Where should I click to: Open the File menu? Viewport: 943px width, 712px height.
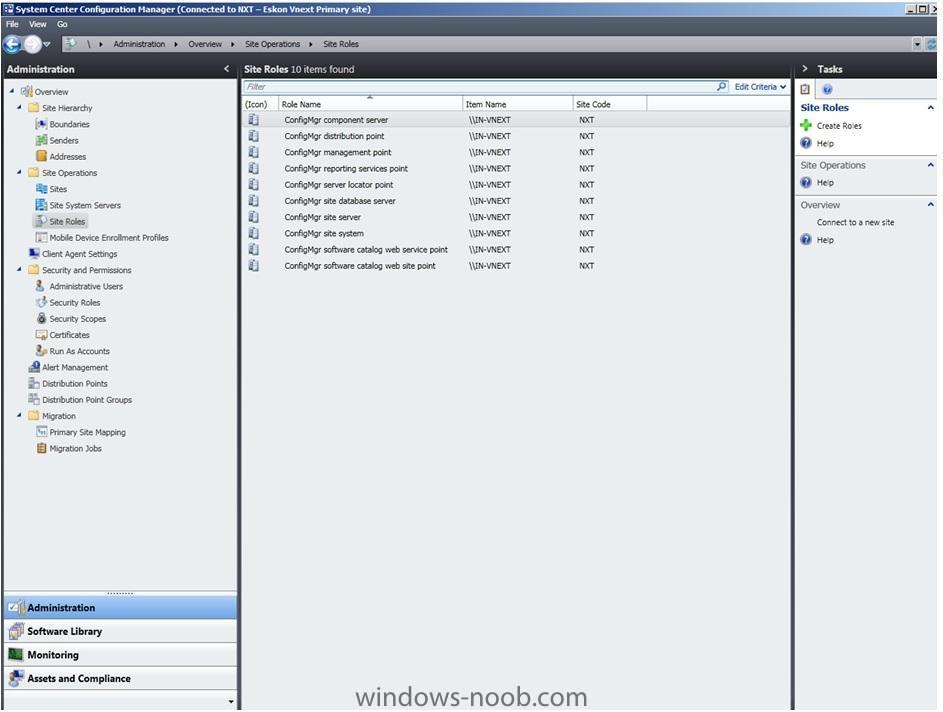click(12, 24)
